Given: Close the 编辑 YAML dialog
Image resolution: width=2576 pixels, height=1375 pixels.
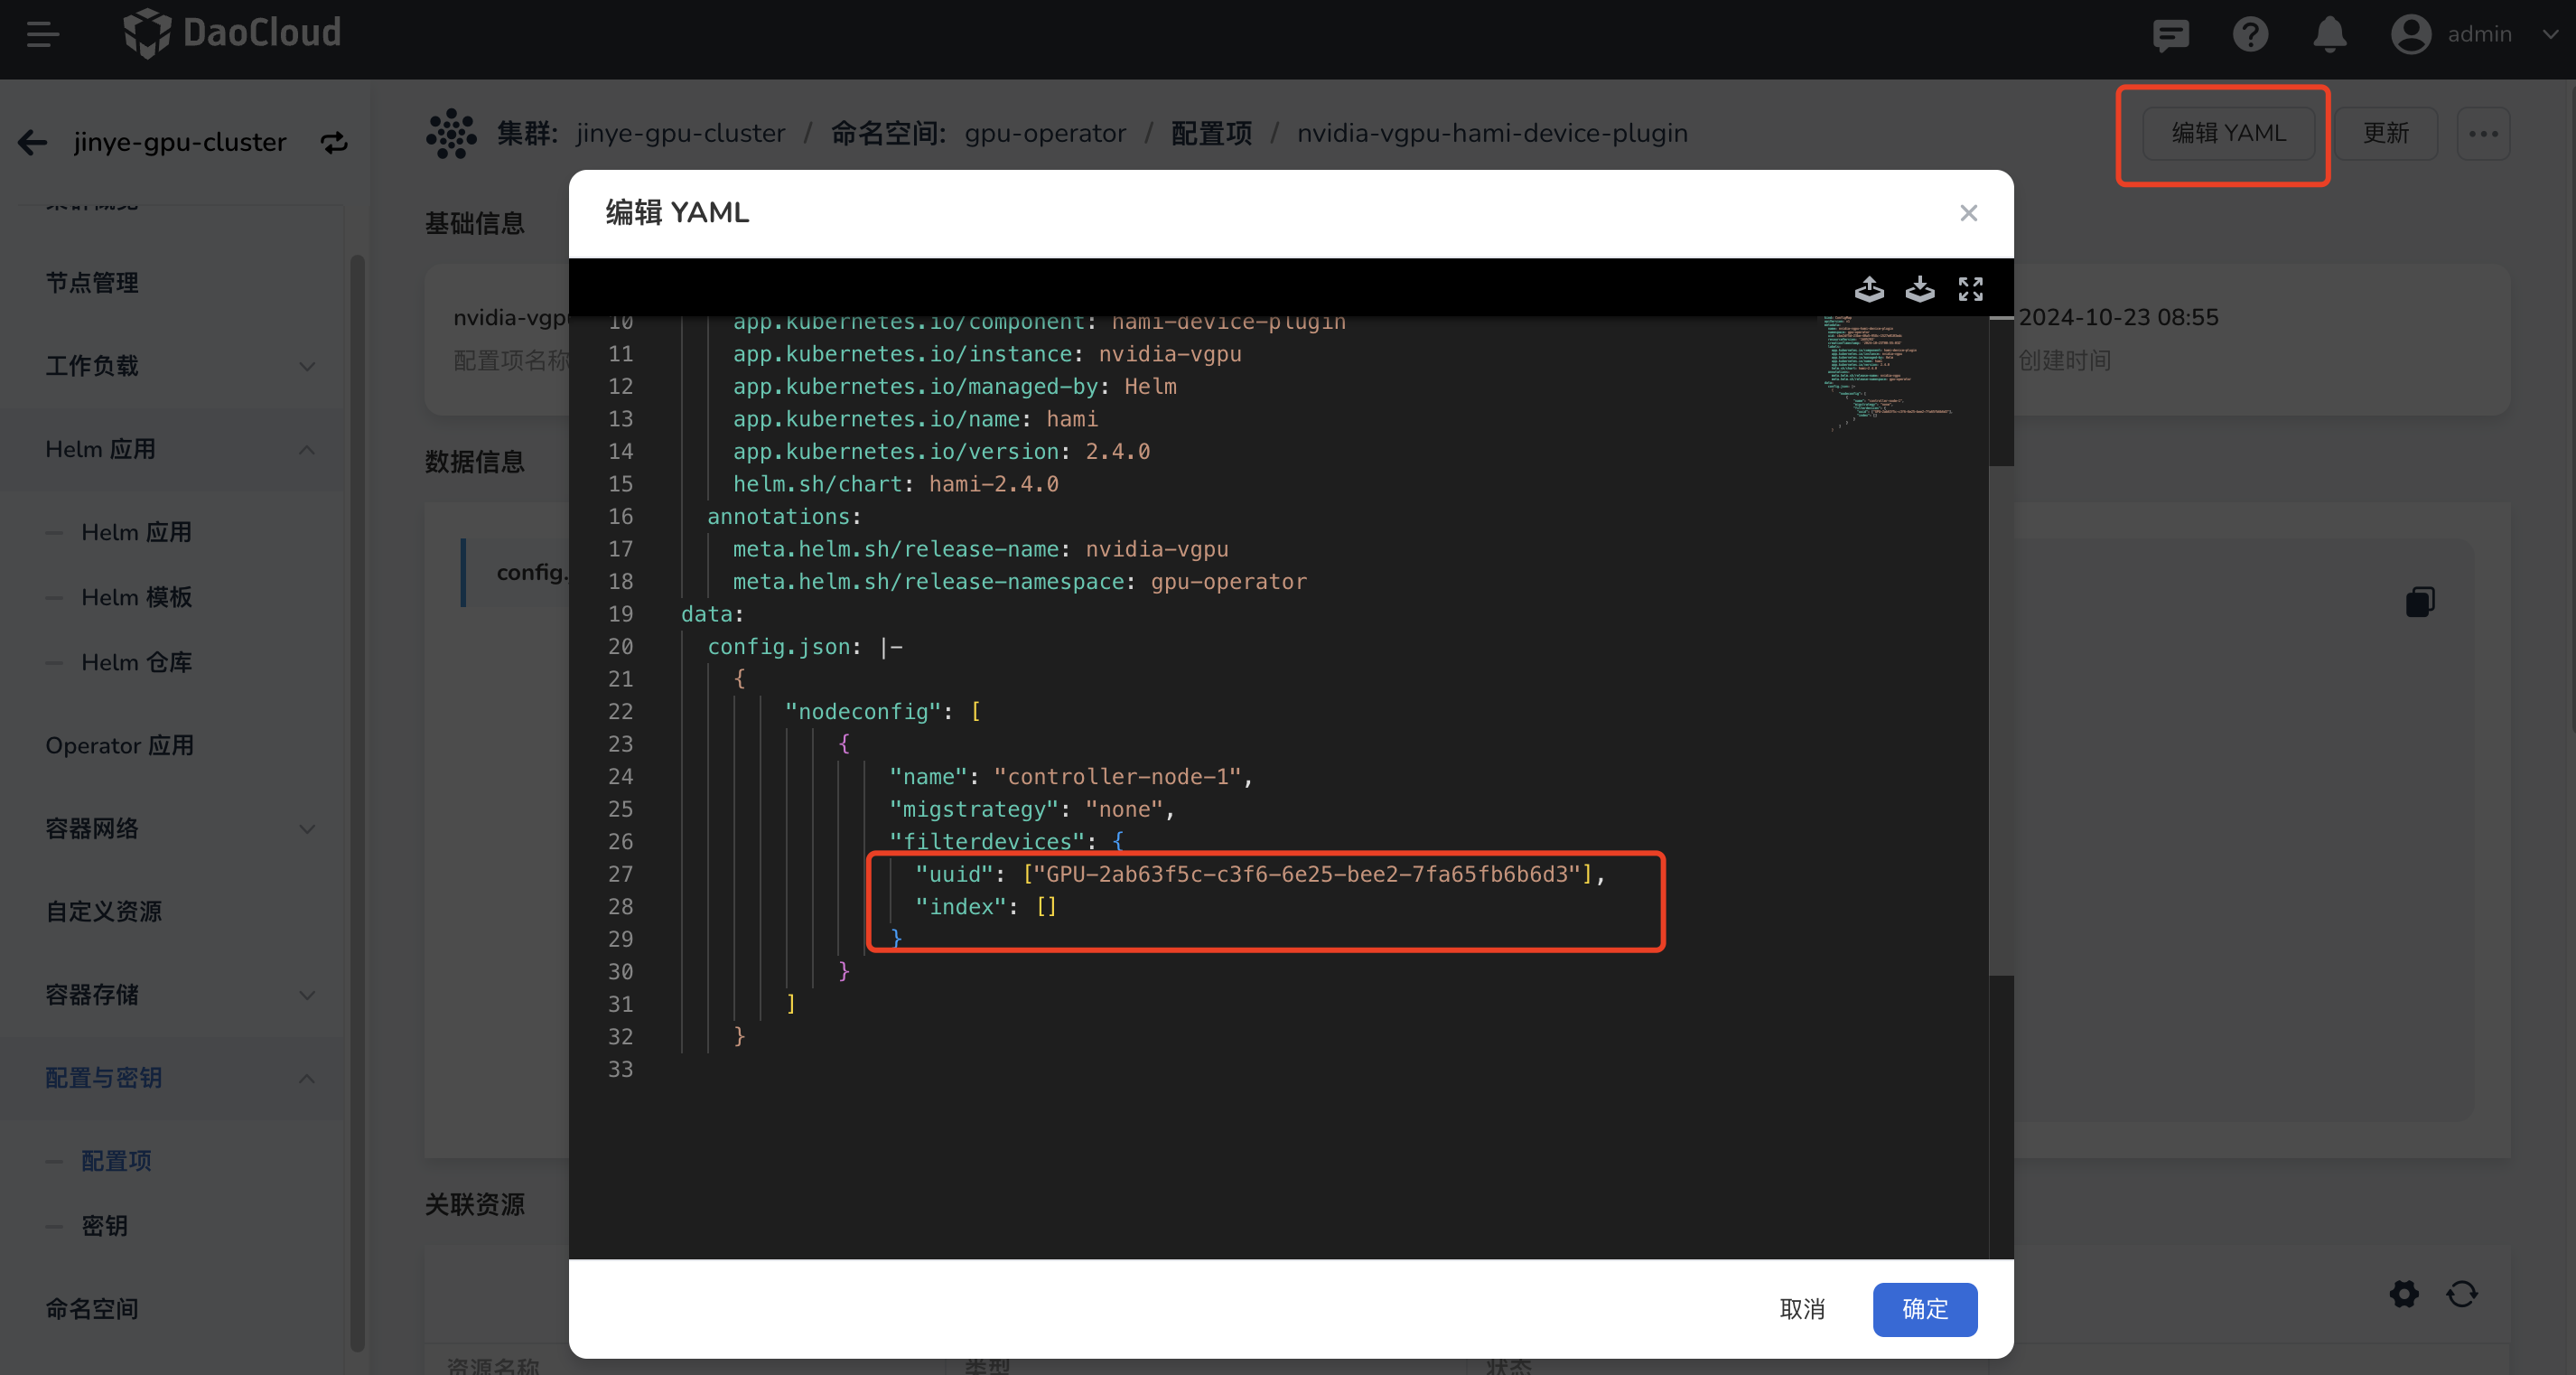Looking at the screenshot, I should 1968,213.
